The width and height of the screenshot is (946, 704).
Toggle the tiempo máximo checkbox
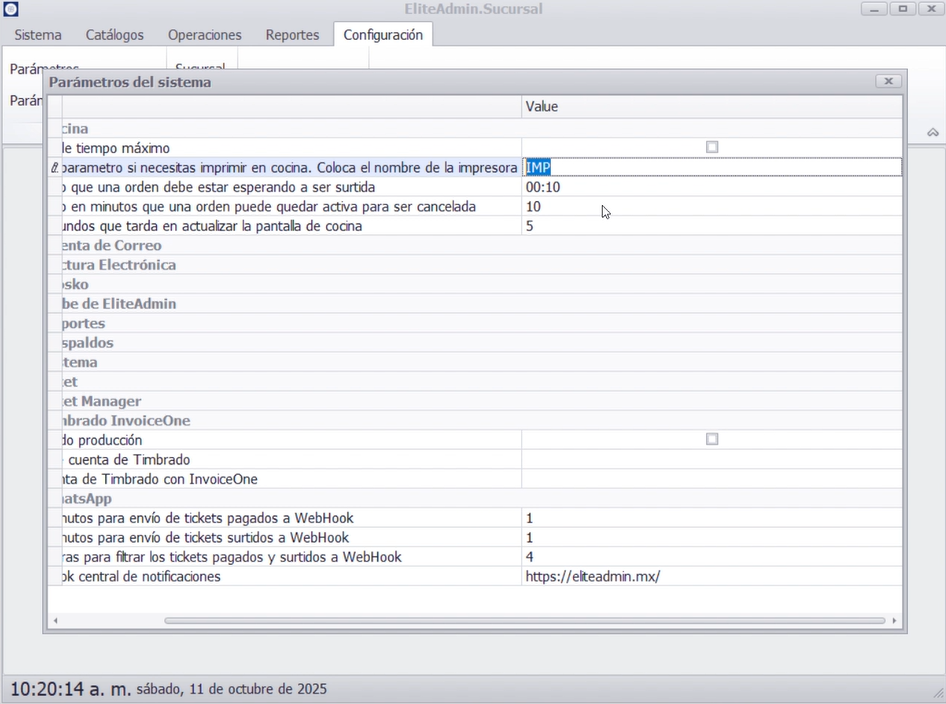pos(712,148)
